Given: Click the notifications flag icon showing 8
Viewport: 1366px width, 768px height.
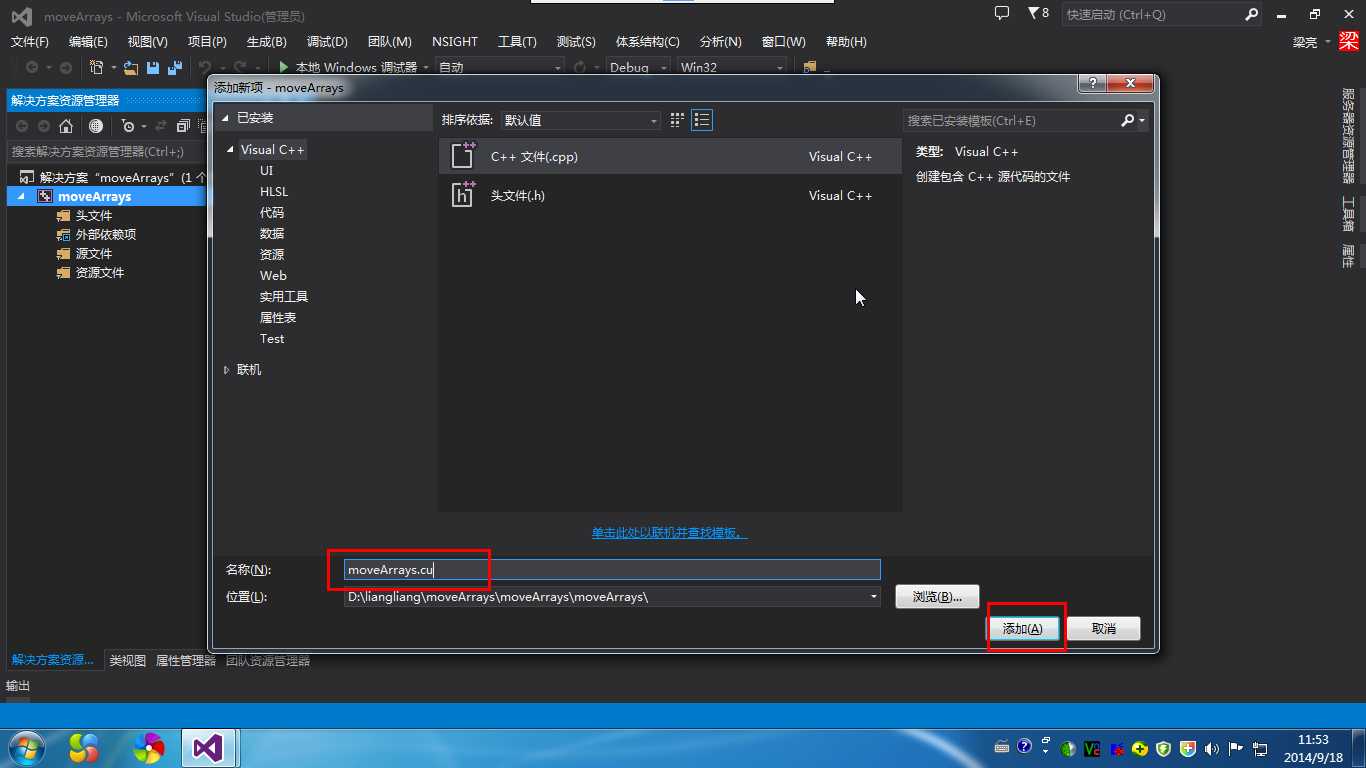Looking at the screenshot, I should coord(1038,14).
